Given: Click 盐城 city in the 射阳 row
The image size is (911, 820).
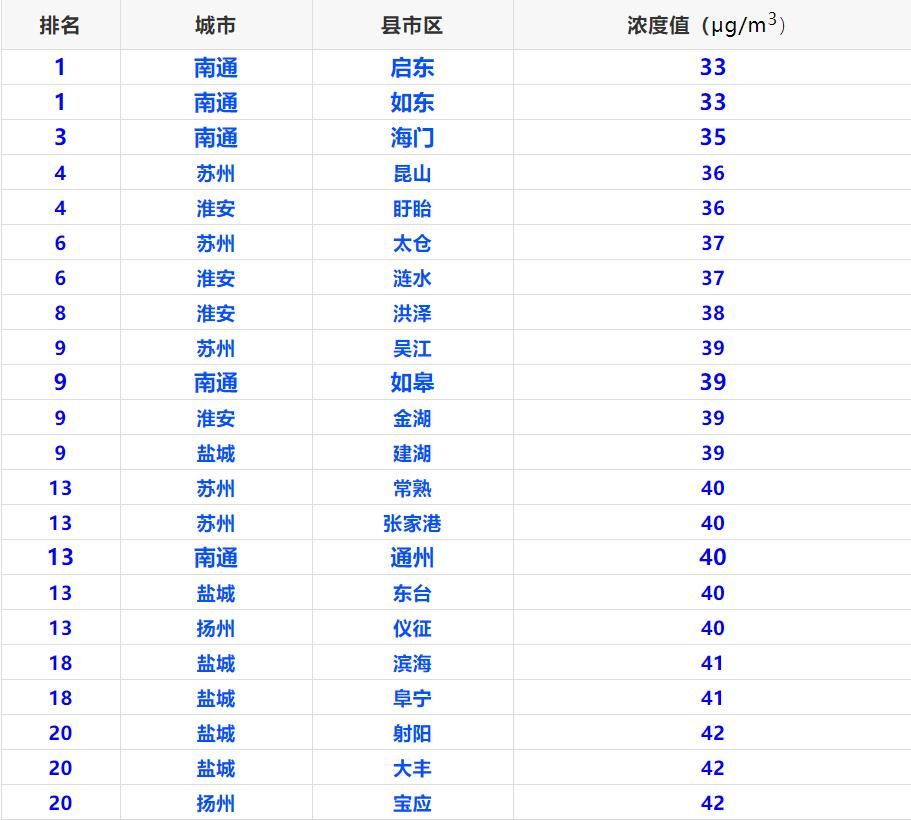Looking at the screenshot, I should [216, 733].
